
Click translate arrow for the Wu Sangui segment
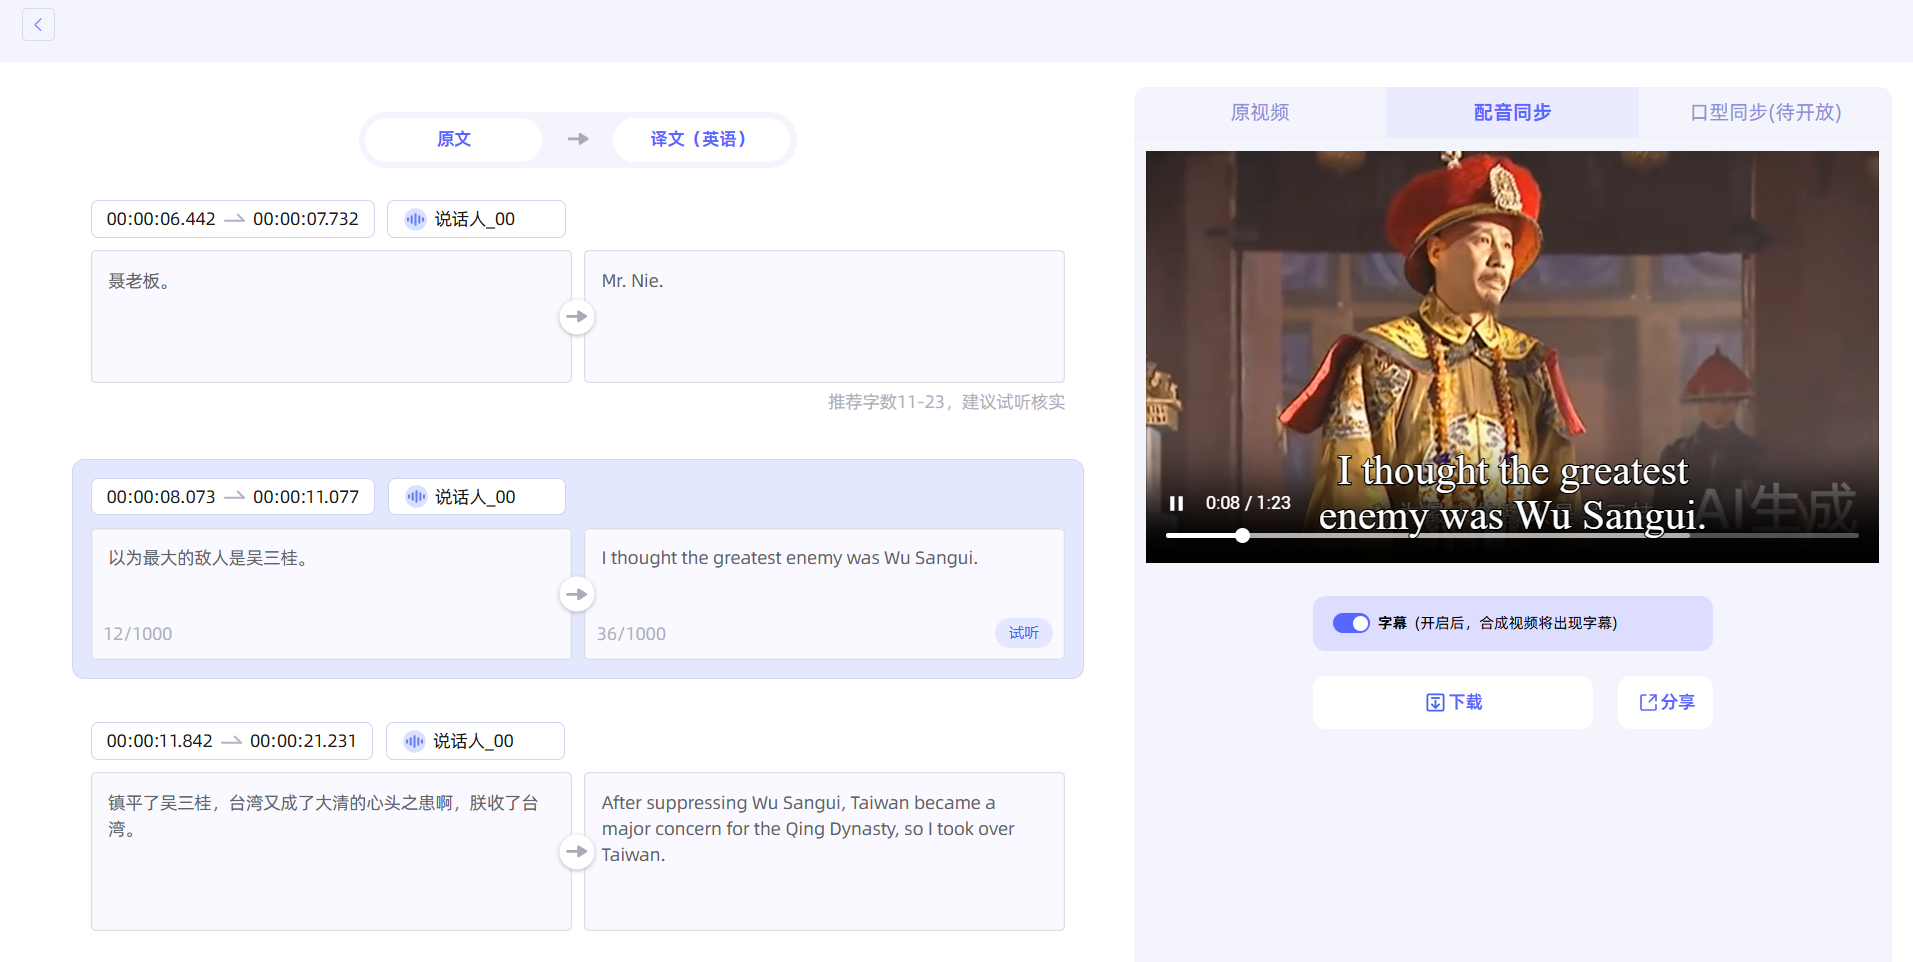577,594
